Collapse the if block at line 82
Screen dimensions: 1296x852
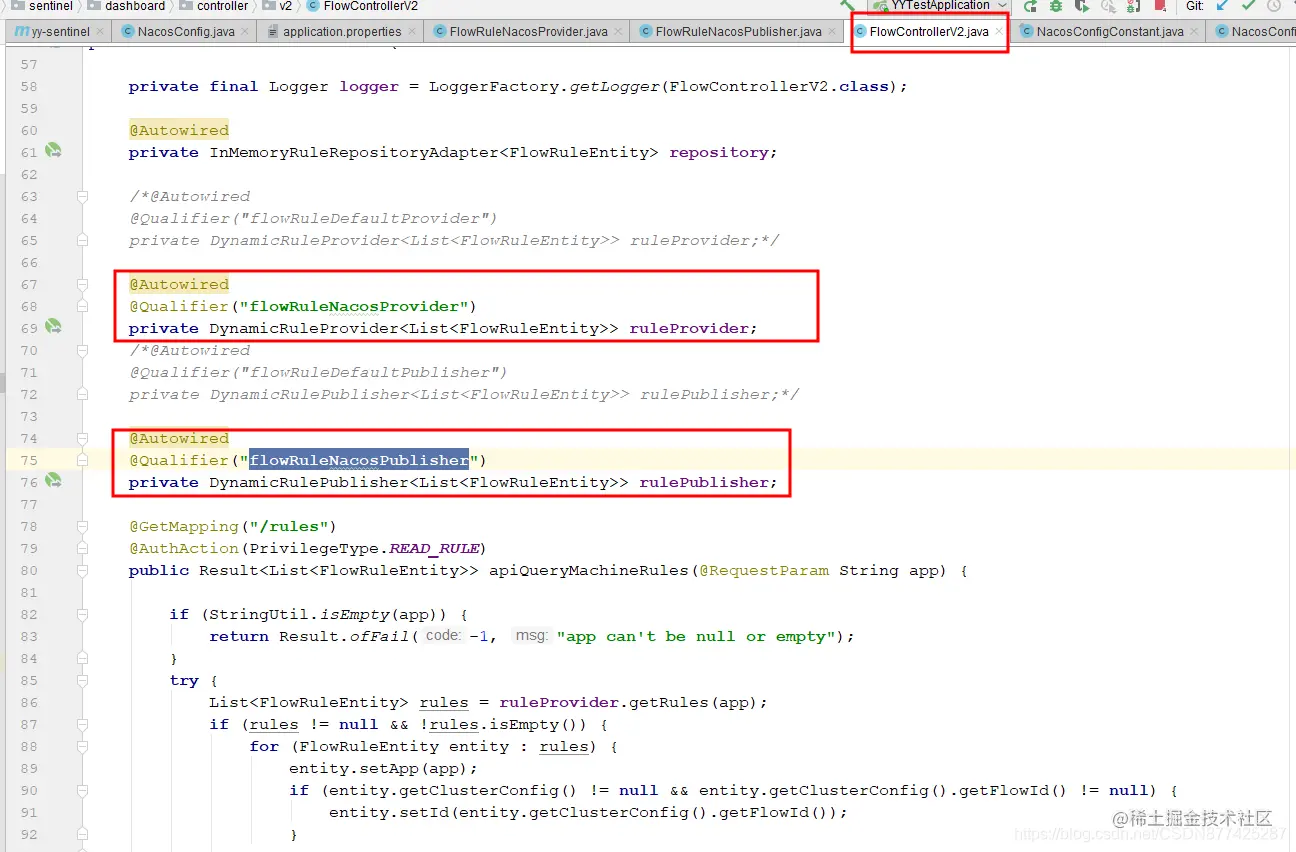pos(83,614)
